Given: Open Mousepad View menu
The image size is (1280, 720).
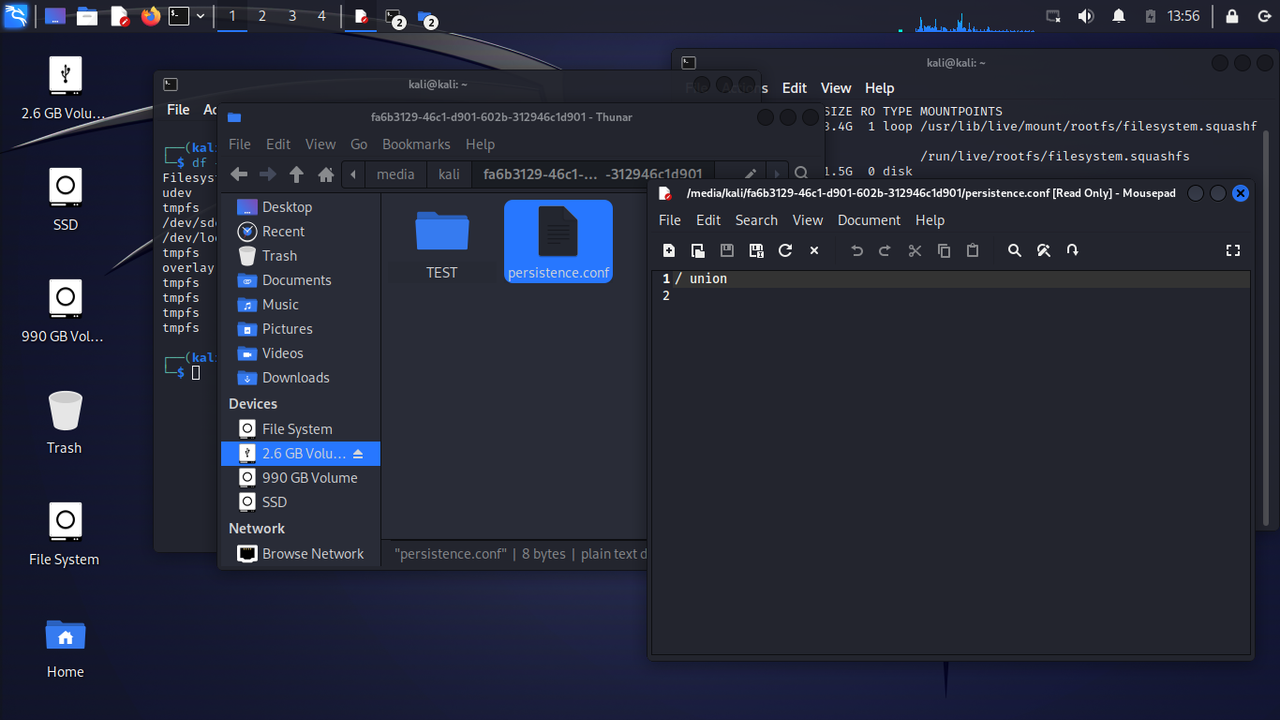Looking at the screenshot, I should pos(808,220).
